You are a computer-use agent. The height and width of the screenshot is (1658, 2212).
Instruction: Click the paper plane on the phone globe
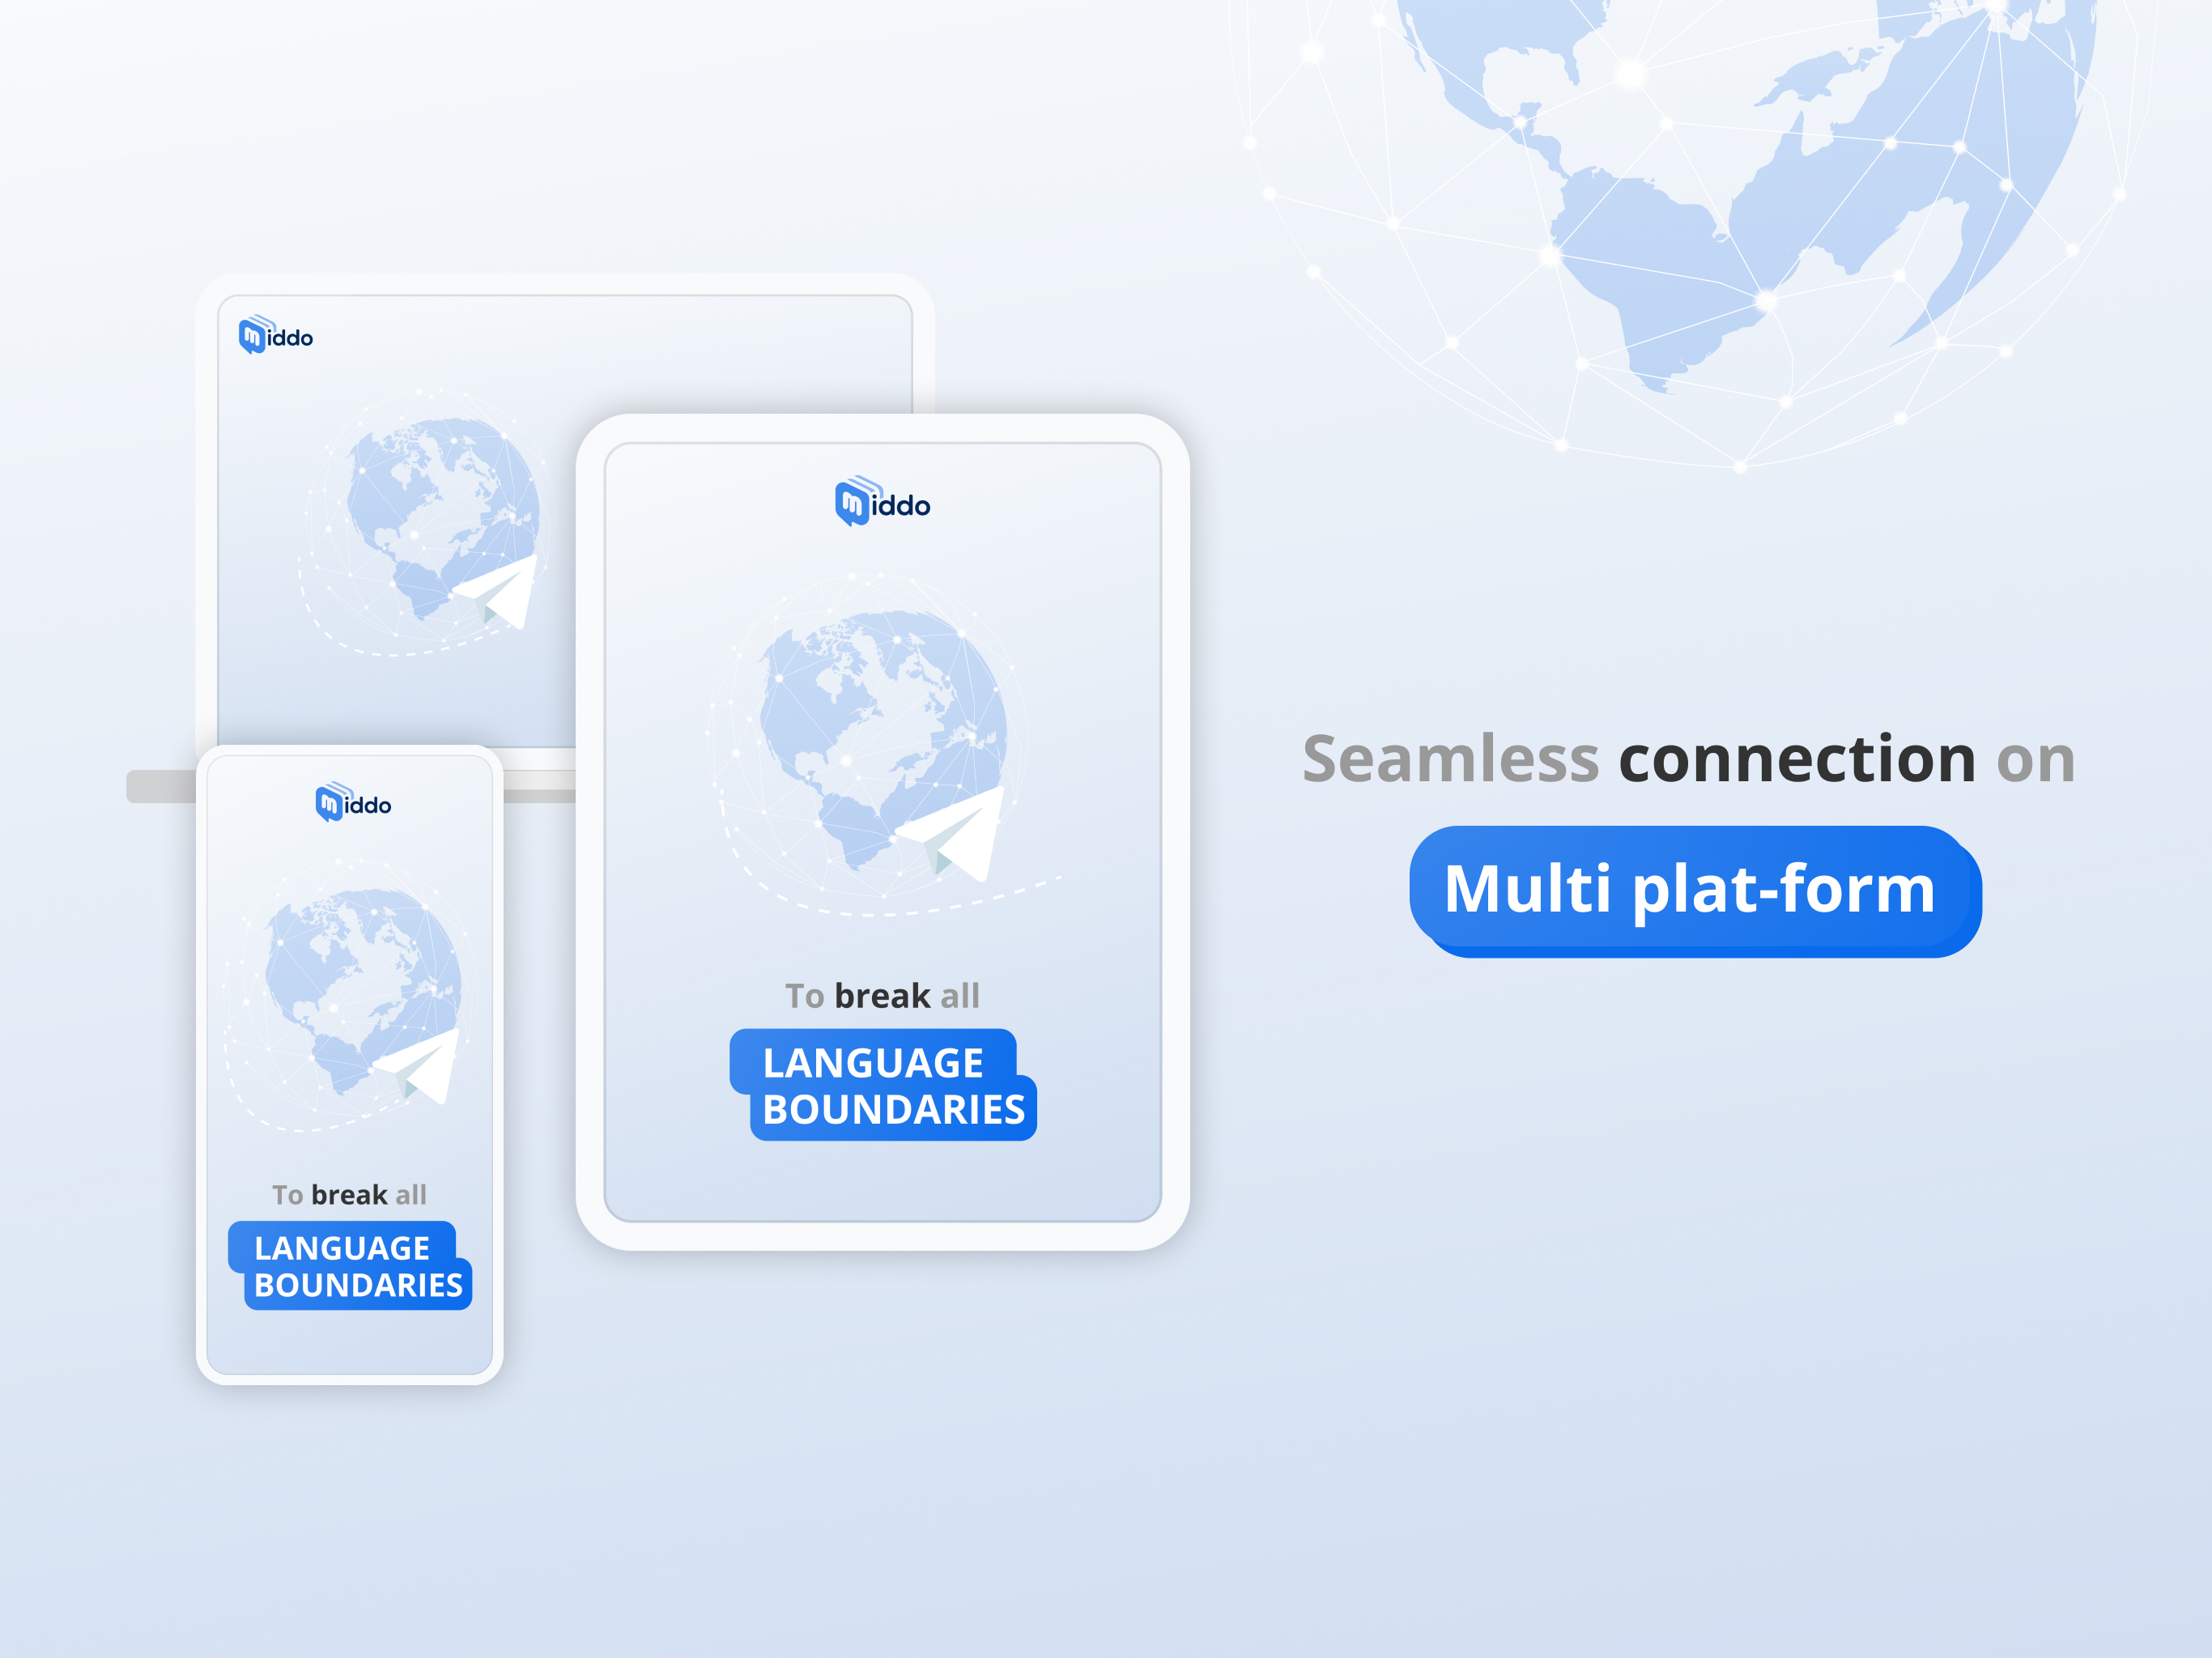pyautogui.click(x=418, y=1066)
